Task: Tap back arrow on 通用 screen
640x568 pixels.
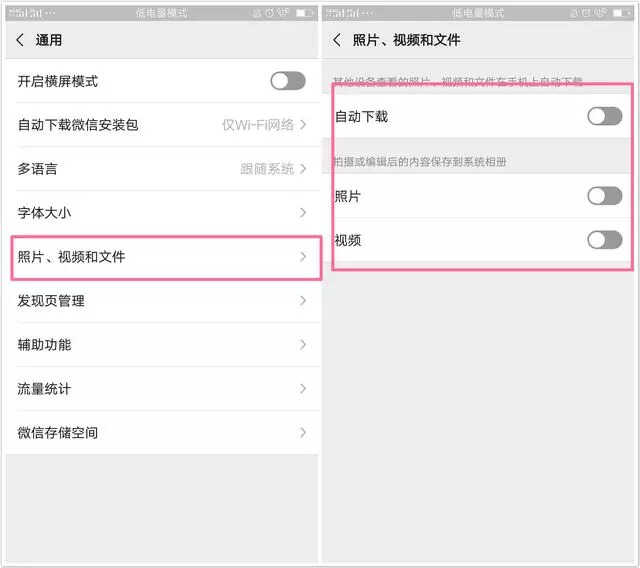Action: (20, 40)
